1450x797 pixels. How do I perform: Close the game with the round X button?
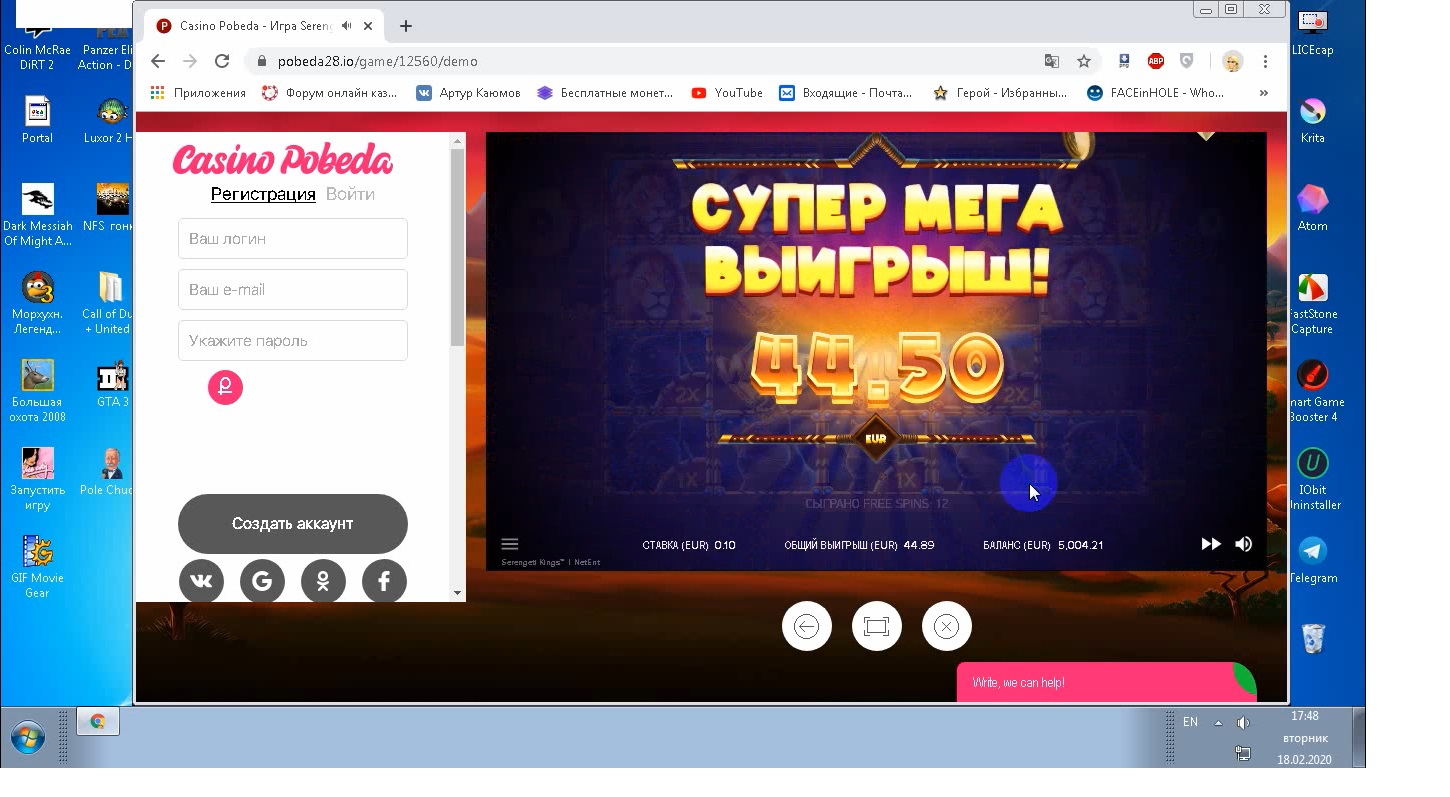coord(946,626)
